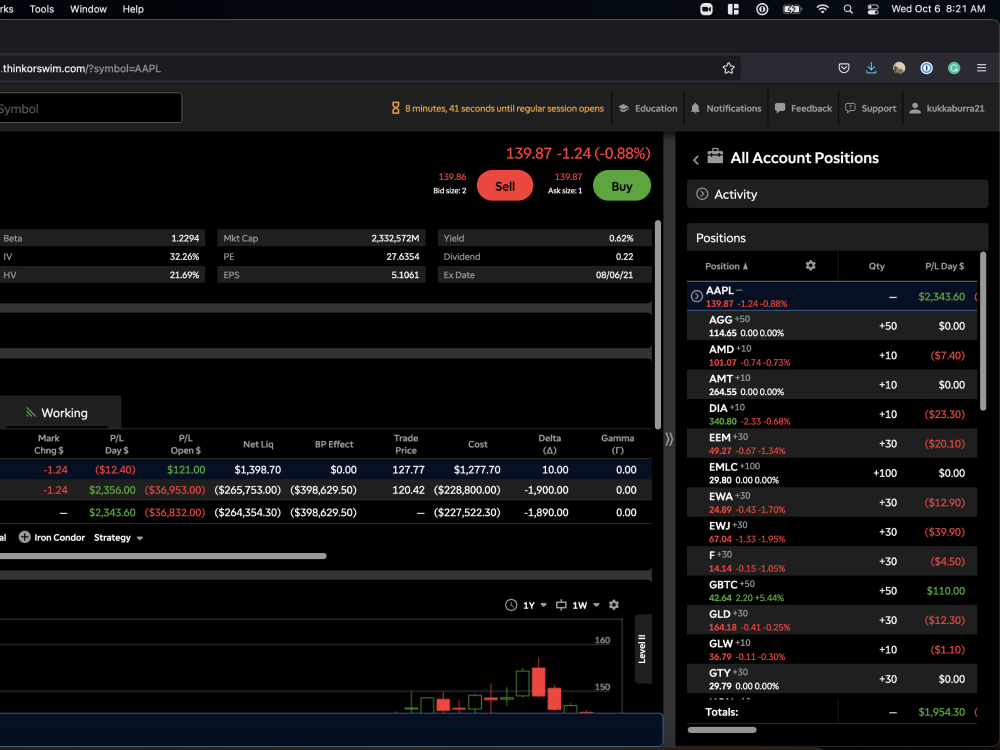Click the Totals $1,954.30 value
This screenshot has width=1000, height=750.
941,712
